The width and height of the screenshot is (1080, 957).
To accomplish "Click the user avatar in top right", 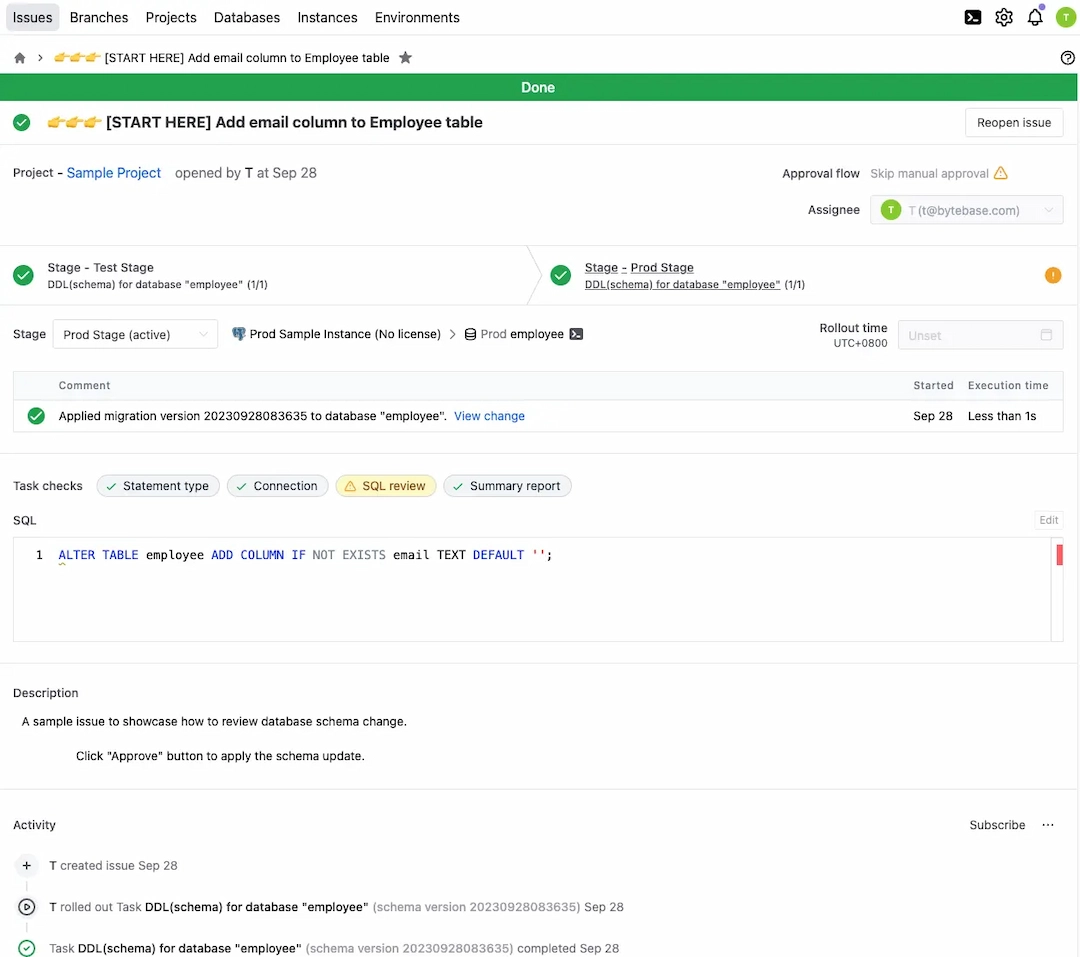I will 1065,17.
